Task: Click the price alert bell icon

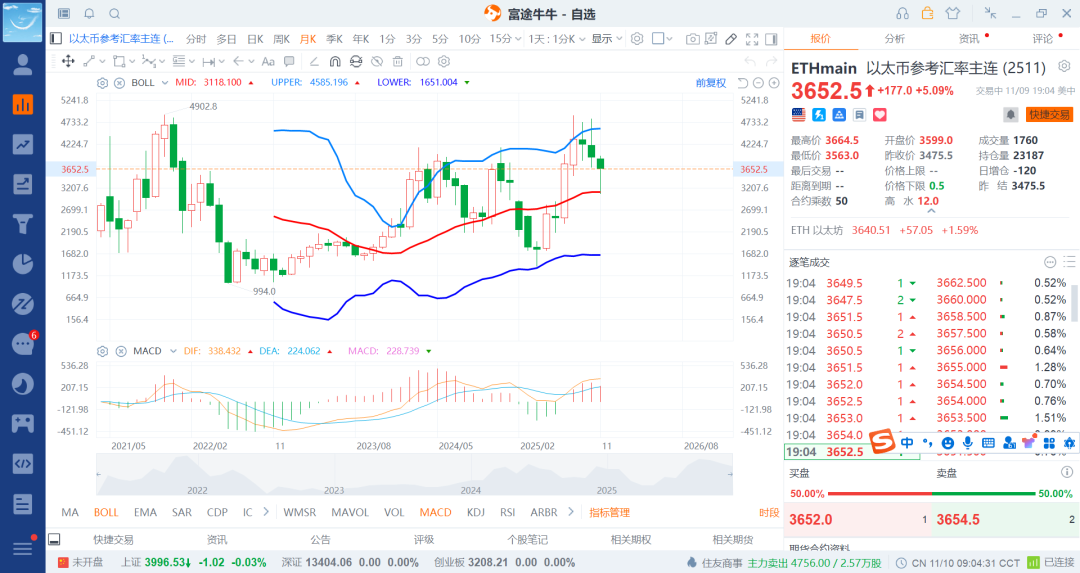Action: [1011, 115]
